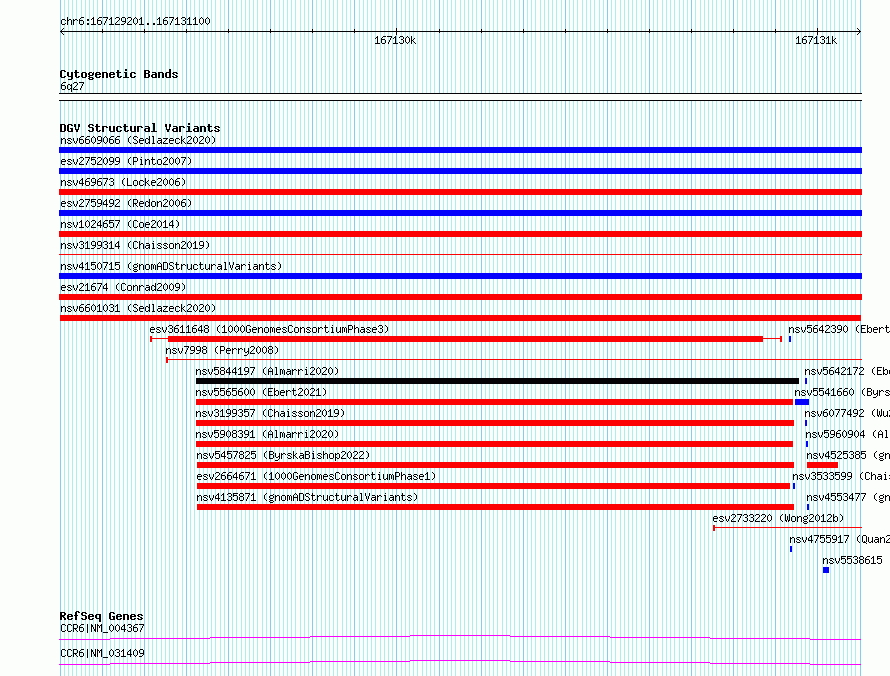This screenshot has height=676, width=890.
Task: Open nsv5565600 (Ebert2021) variant label
Action: tap(261, 392)
